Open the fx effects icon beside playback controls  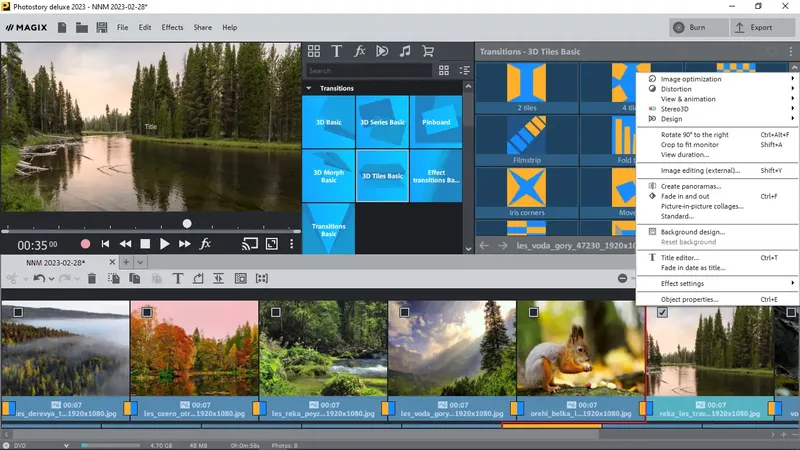pyautogui.click(x=205, y=244)
